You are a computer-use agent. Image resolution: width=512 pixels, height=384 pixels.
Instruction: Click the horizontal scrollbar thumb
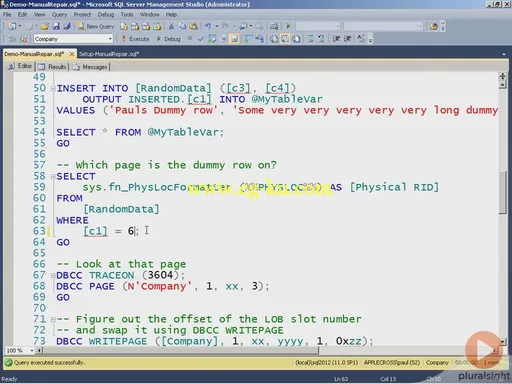[180, 350]
